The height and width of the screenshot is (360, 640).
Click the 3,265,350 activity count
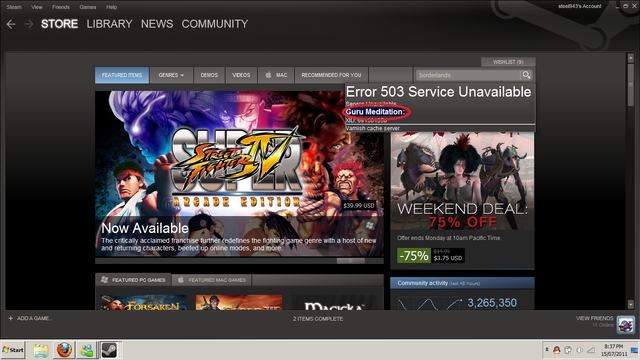(x=492, y=303)
